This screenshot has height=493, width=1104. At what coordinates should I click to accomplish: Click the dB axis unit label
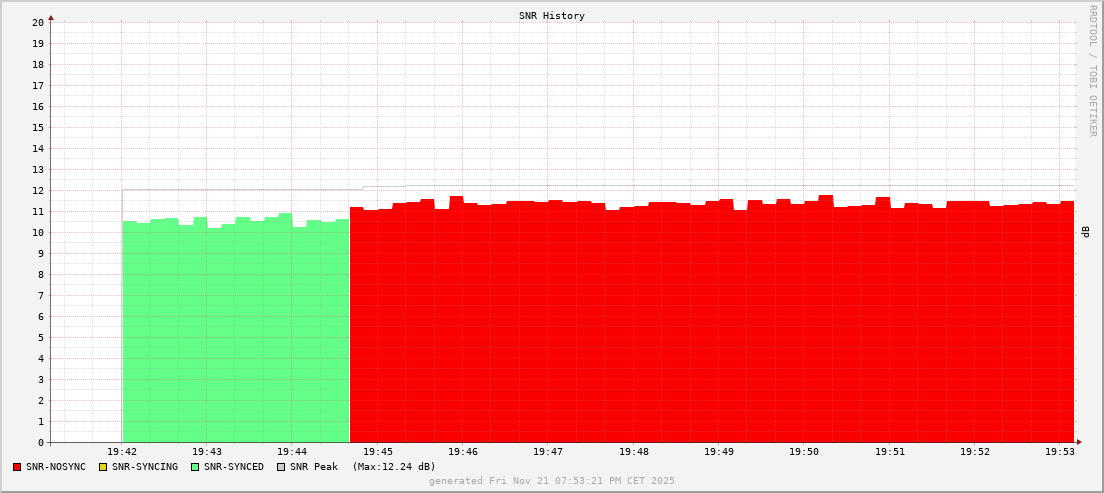[x=1086, y=232]
